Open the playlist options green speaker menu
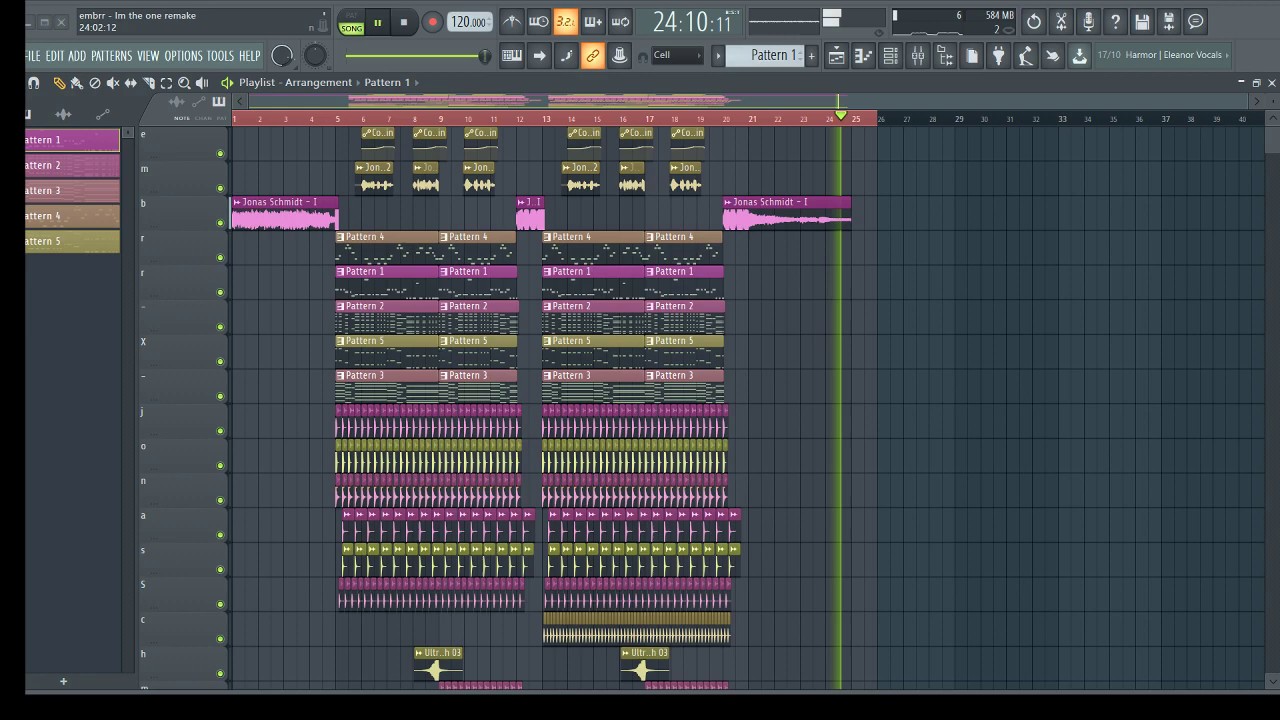Screen dimensions: 1280x720 [x=227, y=83]
